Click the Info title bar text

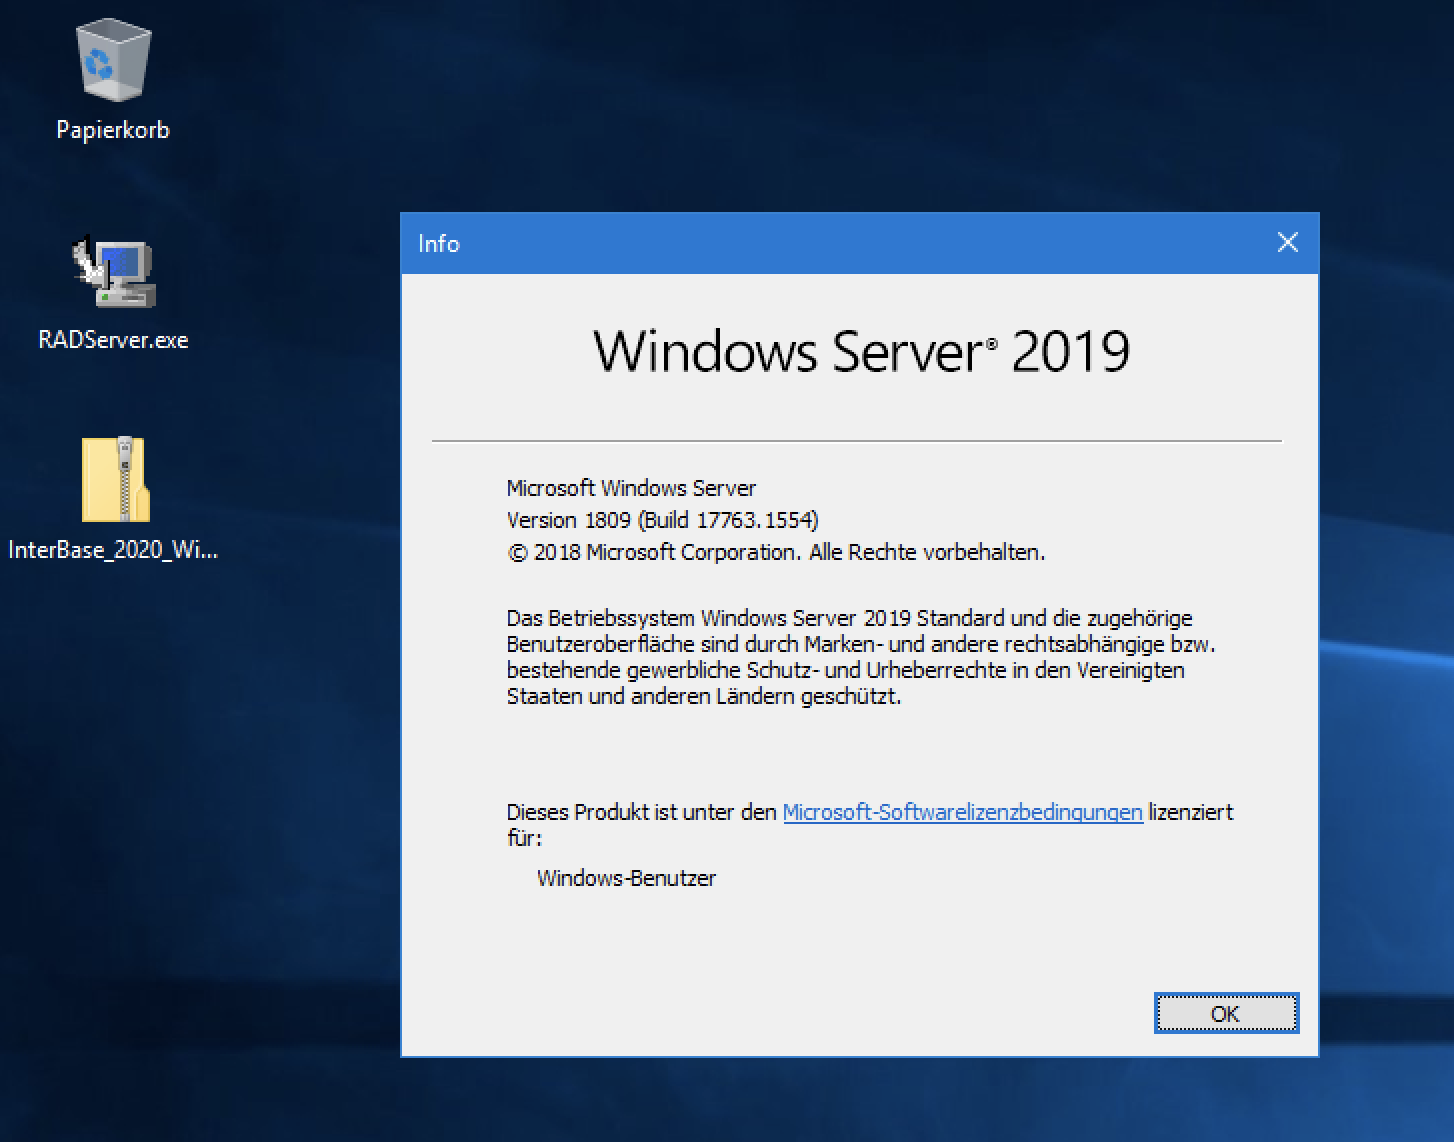pos(438,244)
